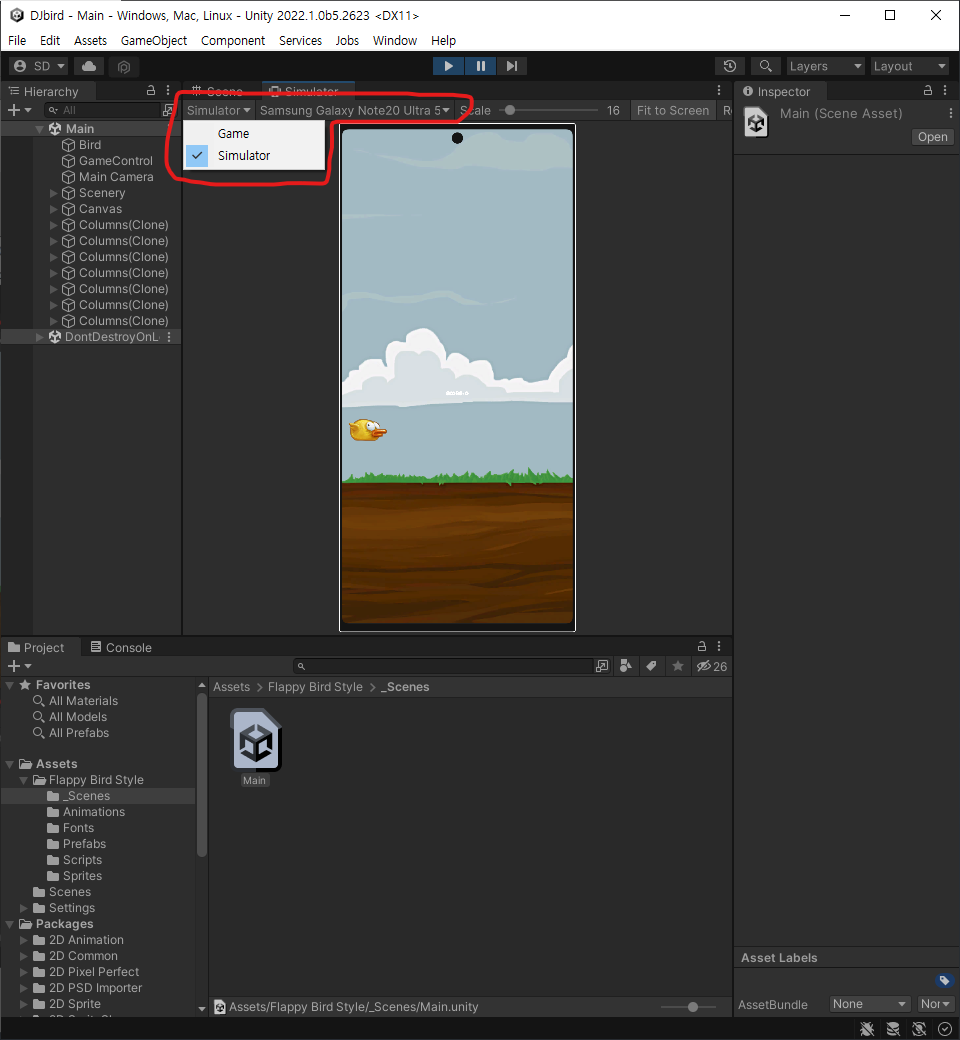Open the Simulator view mode dropdown
This screenshot has width=960, height=1040.
coord(218,111)
